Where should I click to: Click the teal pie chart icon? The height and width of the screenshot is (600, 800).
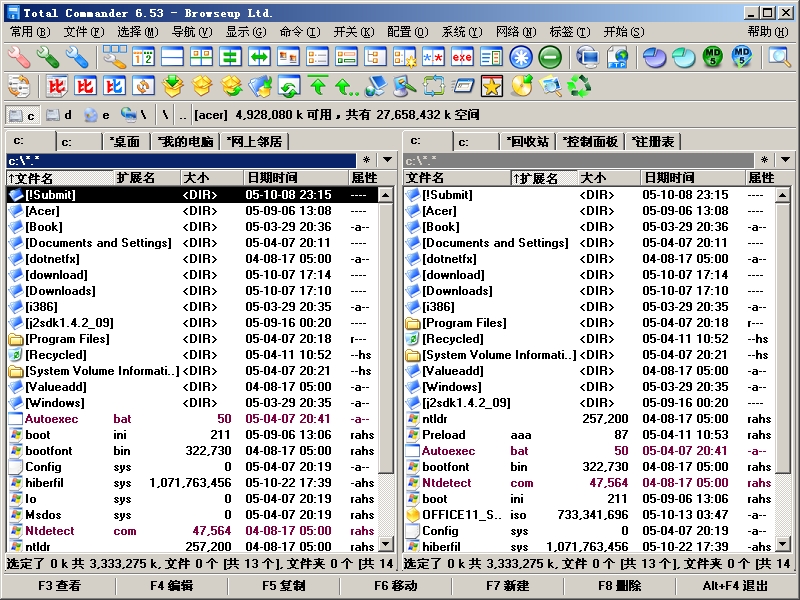coord(684,57)
